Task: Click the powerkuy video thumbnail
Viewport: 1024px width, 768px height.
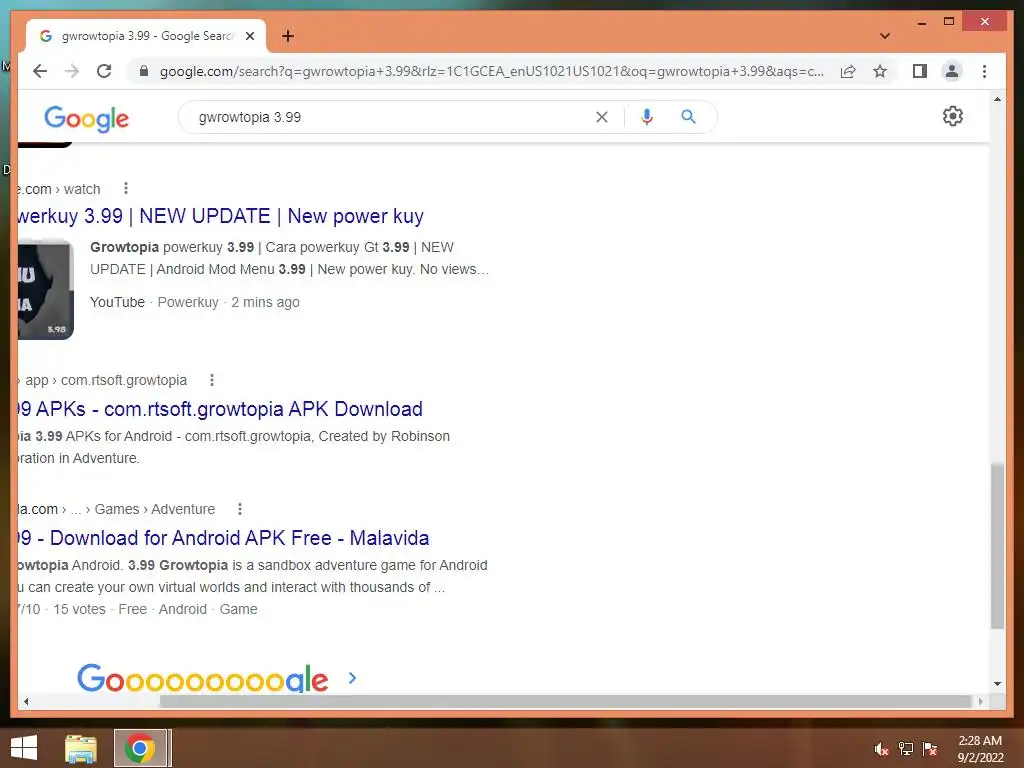Action: [46, 289]
